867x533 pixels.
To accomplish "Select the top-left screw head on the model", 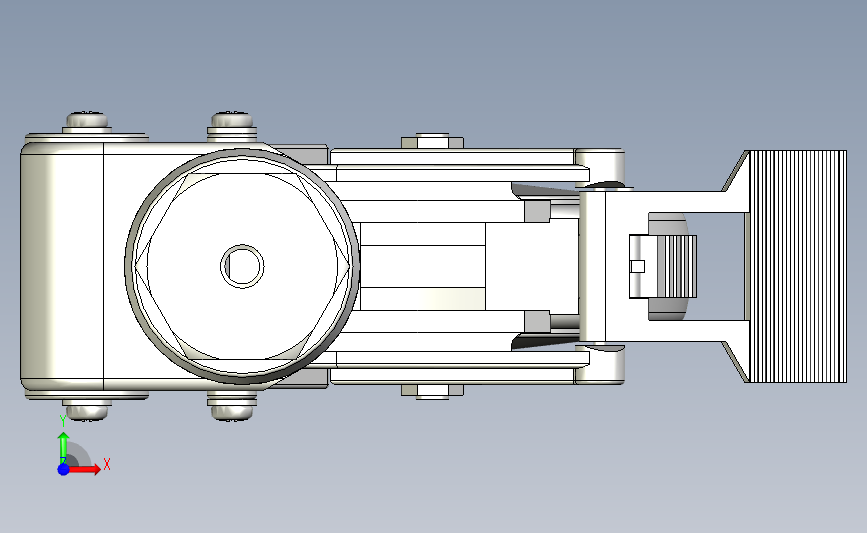I will click(x=87, y=121).
